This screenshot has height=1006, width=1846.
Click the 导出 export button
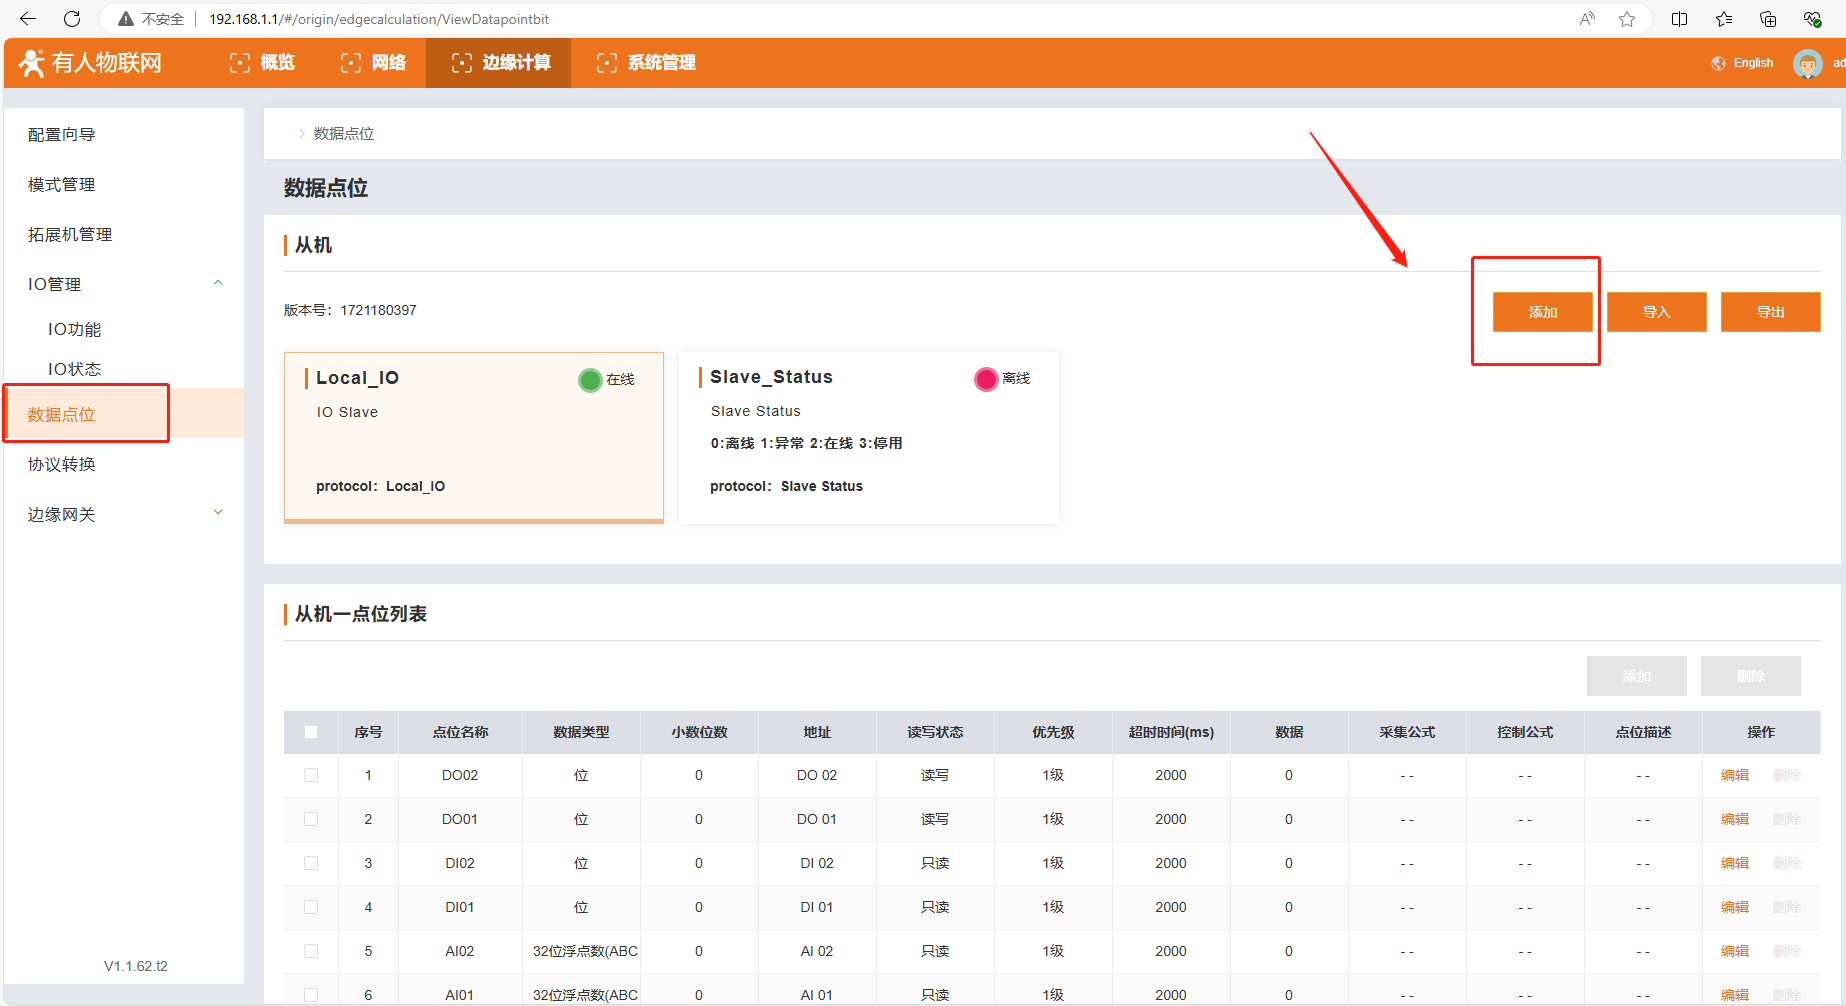1770,312
